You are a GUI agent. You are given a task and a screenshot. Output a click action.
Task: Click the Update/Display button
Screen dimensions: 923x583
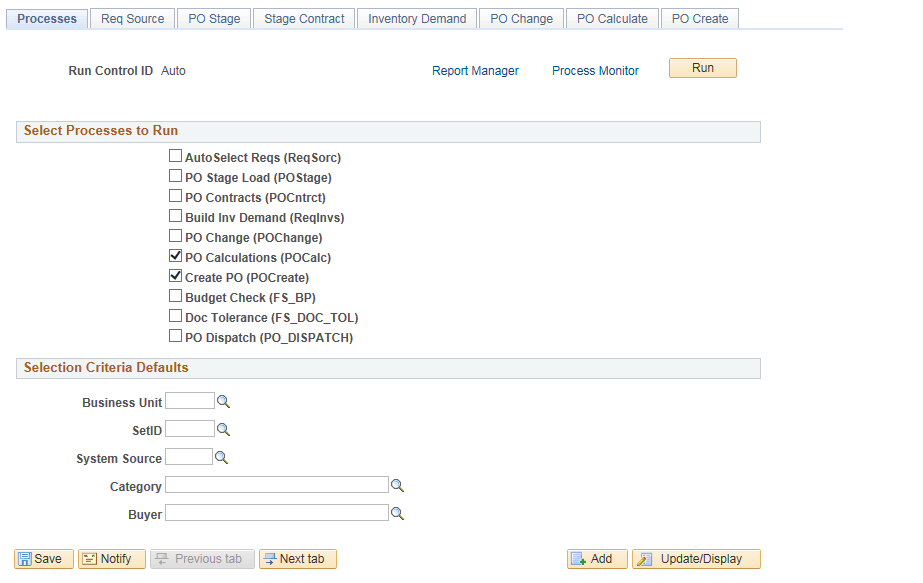[696, 558]
